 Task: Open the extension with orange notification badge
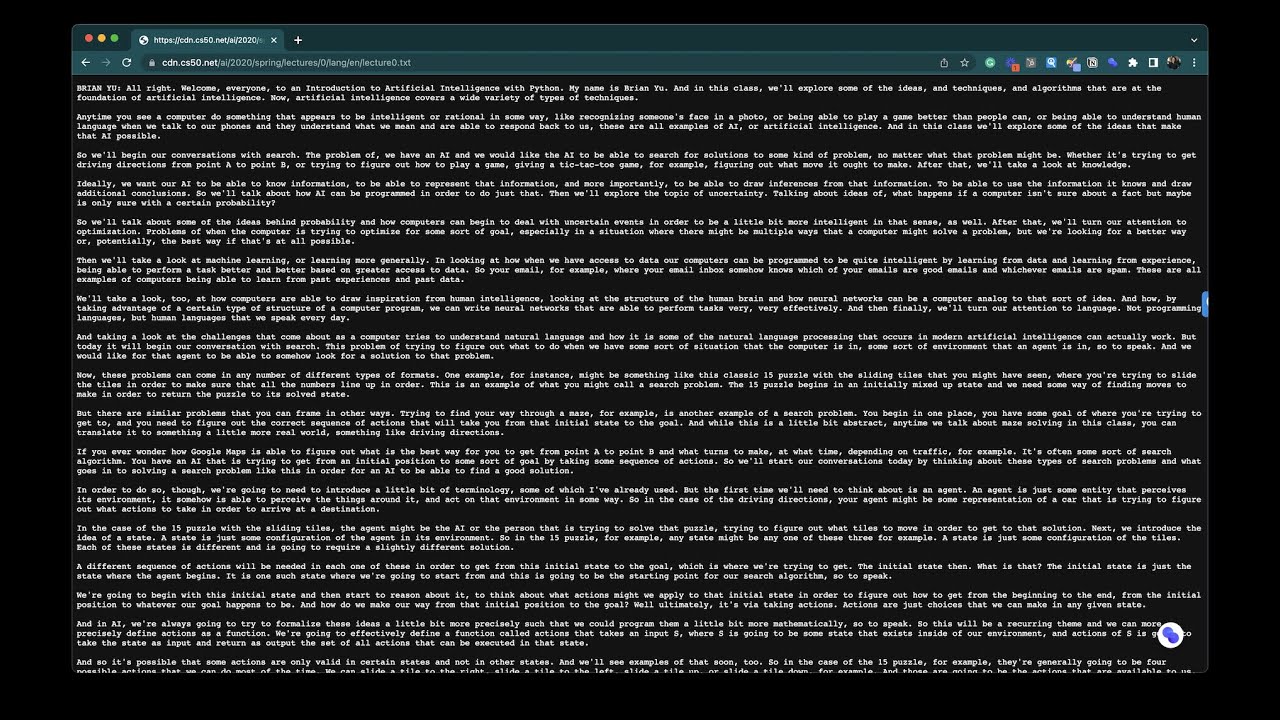pos(1011,63)
